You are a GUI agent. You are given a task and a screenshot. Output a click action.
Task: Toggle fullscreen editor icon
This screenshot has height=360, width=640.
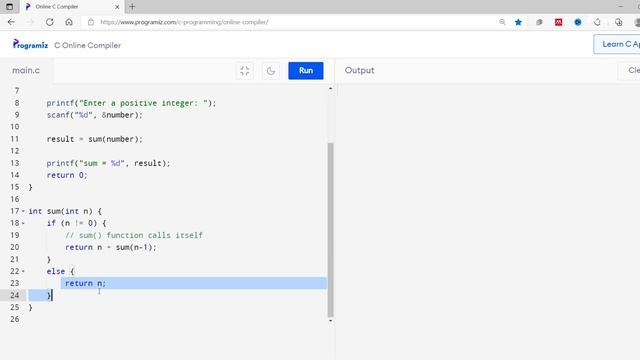click(x=244, y=71)
